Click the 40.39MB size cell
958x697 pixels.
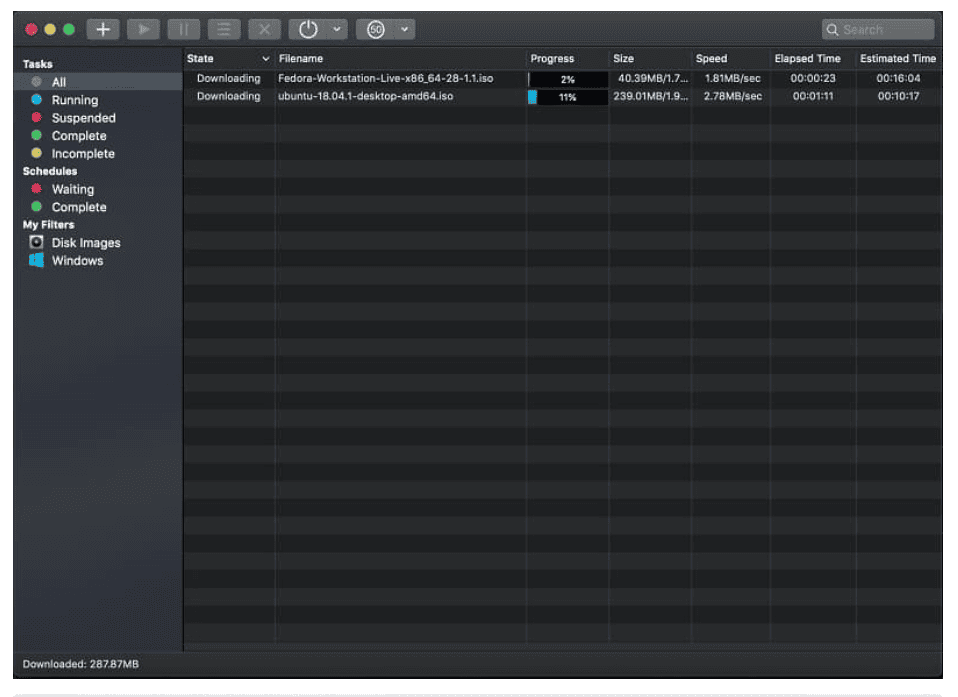click(x=653, y=78)
